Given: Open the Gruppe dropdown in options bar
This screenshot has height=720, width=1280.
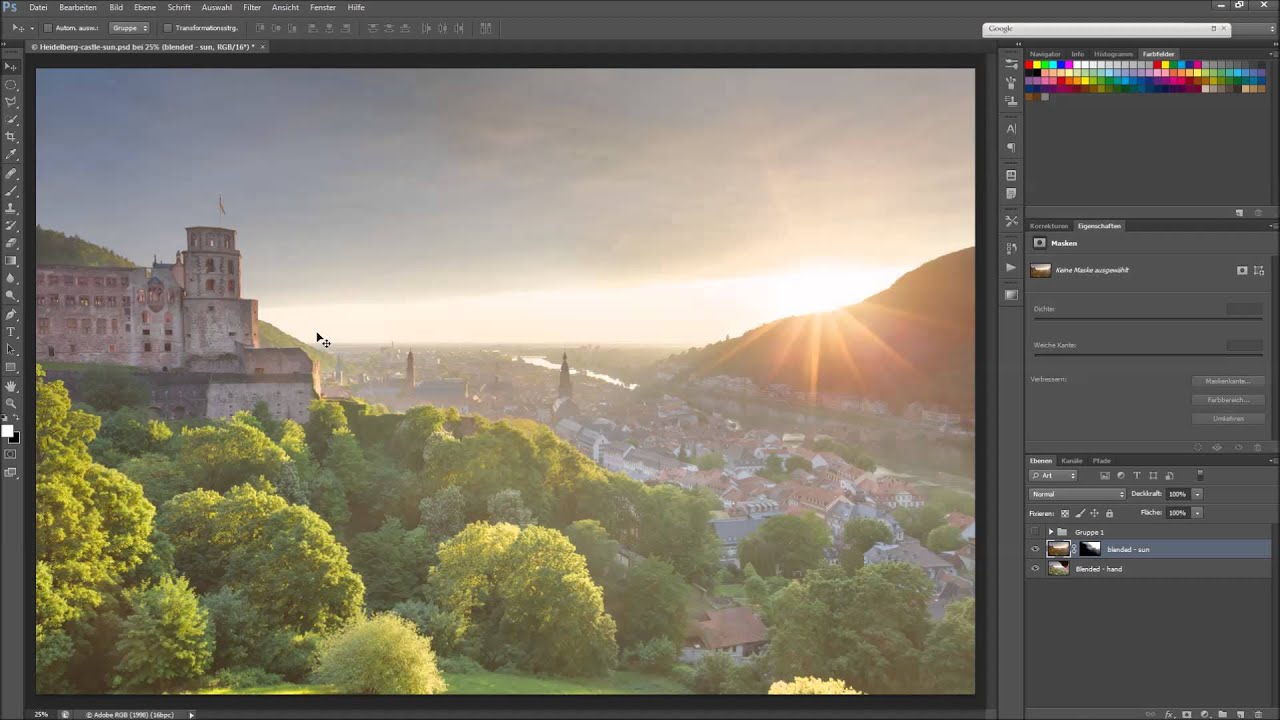Looking at the screenshot, I should (129, 28).
